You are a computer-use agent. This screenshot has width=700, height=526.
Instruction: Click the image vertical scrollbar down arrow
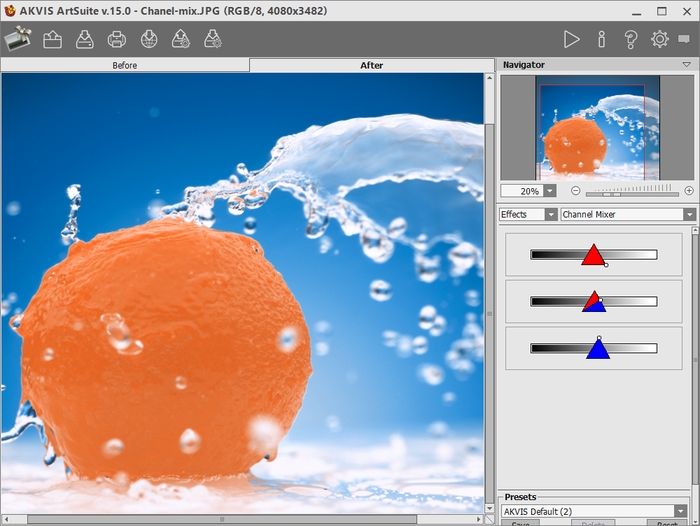pos(489,509)
